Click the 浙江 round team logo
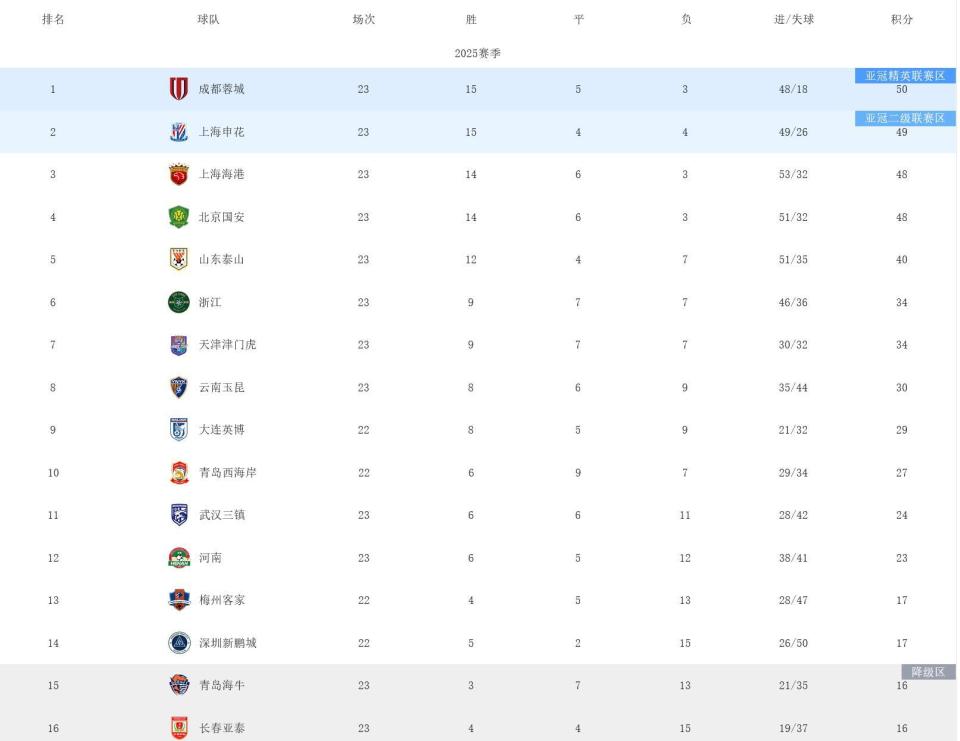 click(178, 302)
